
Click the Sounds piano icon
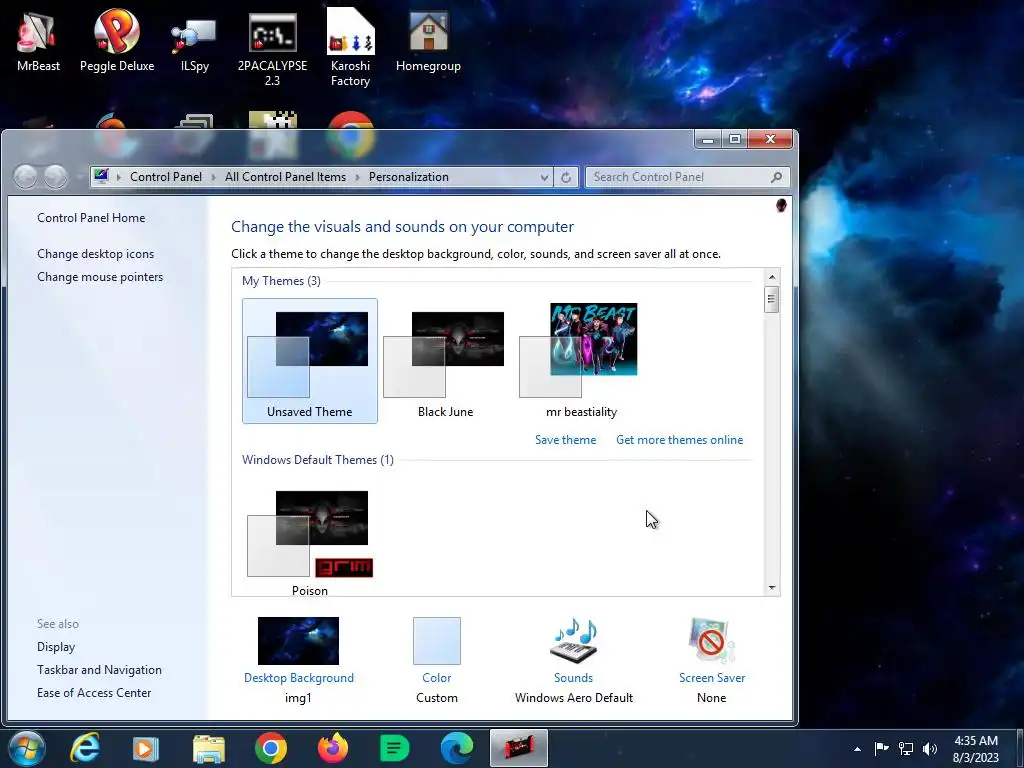pyautogui.click(x=573, y=641)
